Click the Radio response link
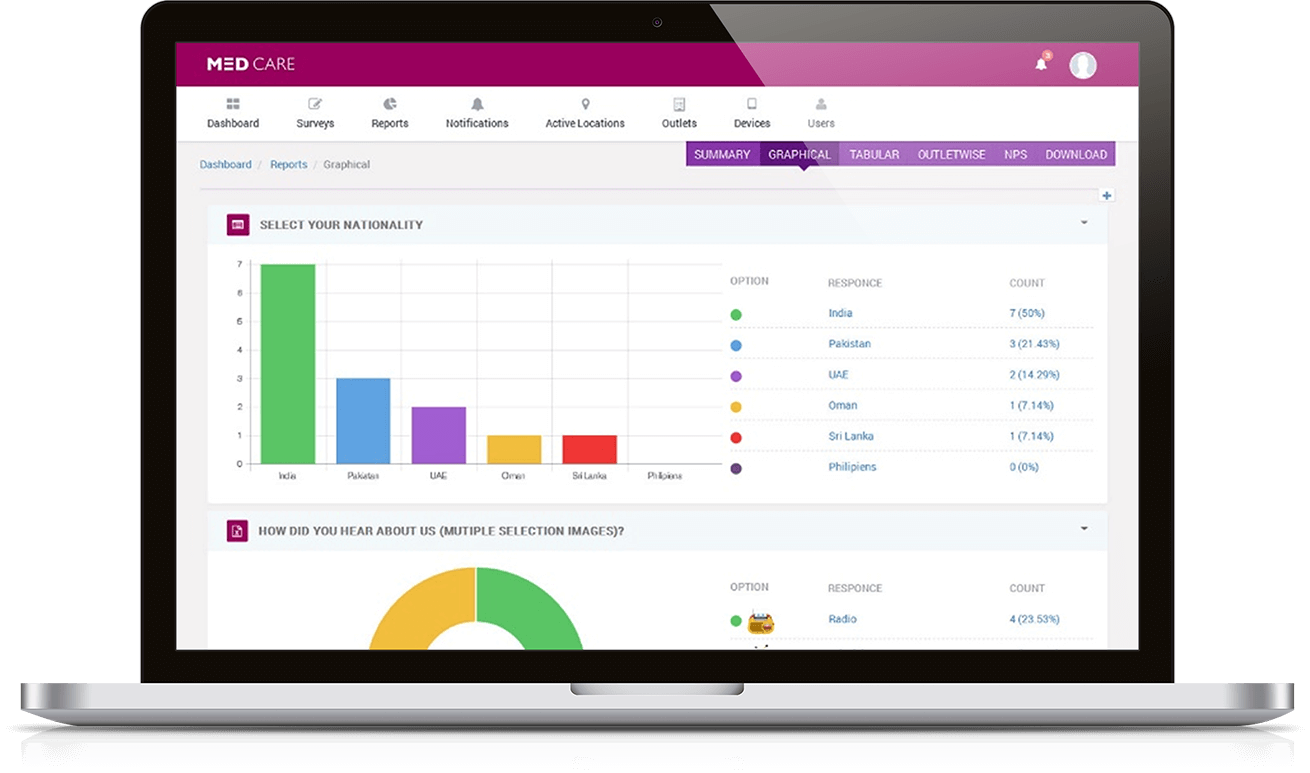1310x773 pixels. coord(842,619)
